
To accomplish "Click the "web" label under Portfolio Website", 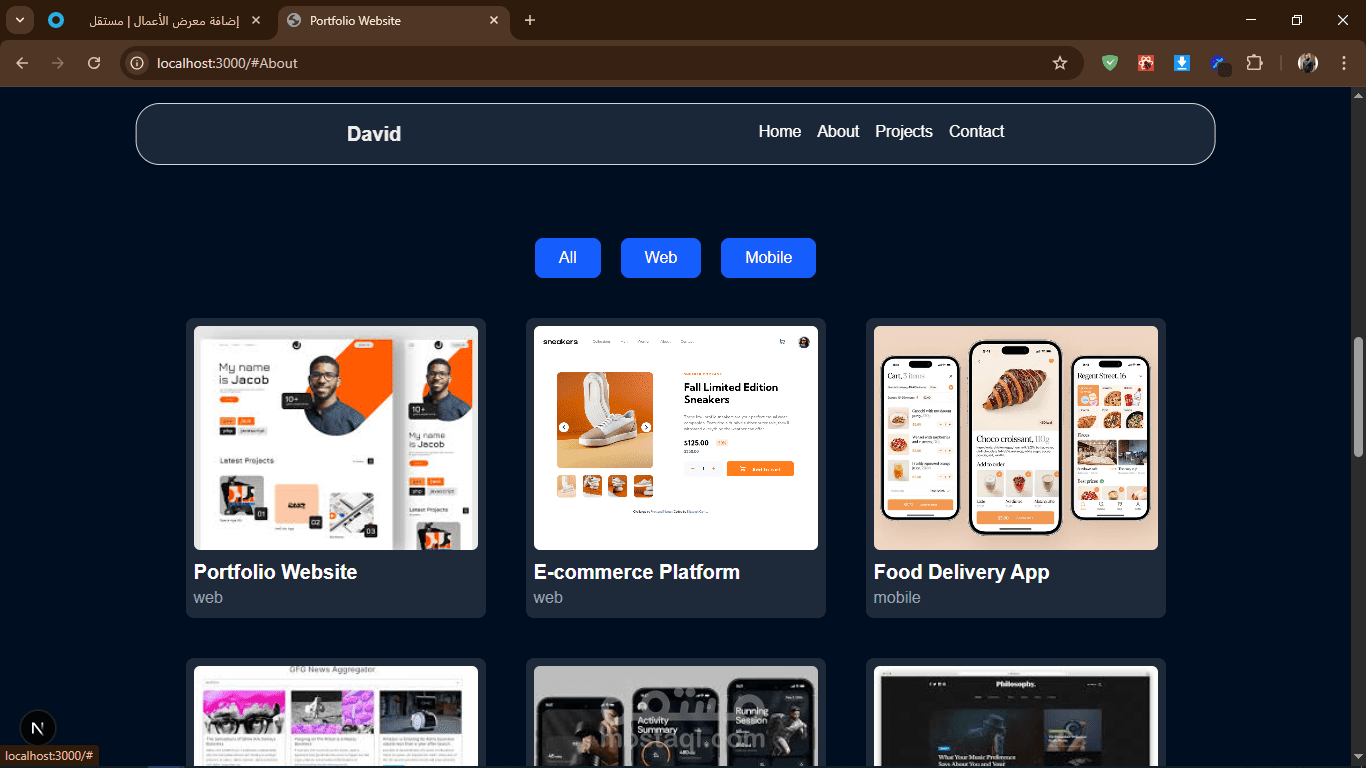I will [208, 598].
